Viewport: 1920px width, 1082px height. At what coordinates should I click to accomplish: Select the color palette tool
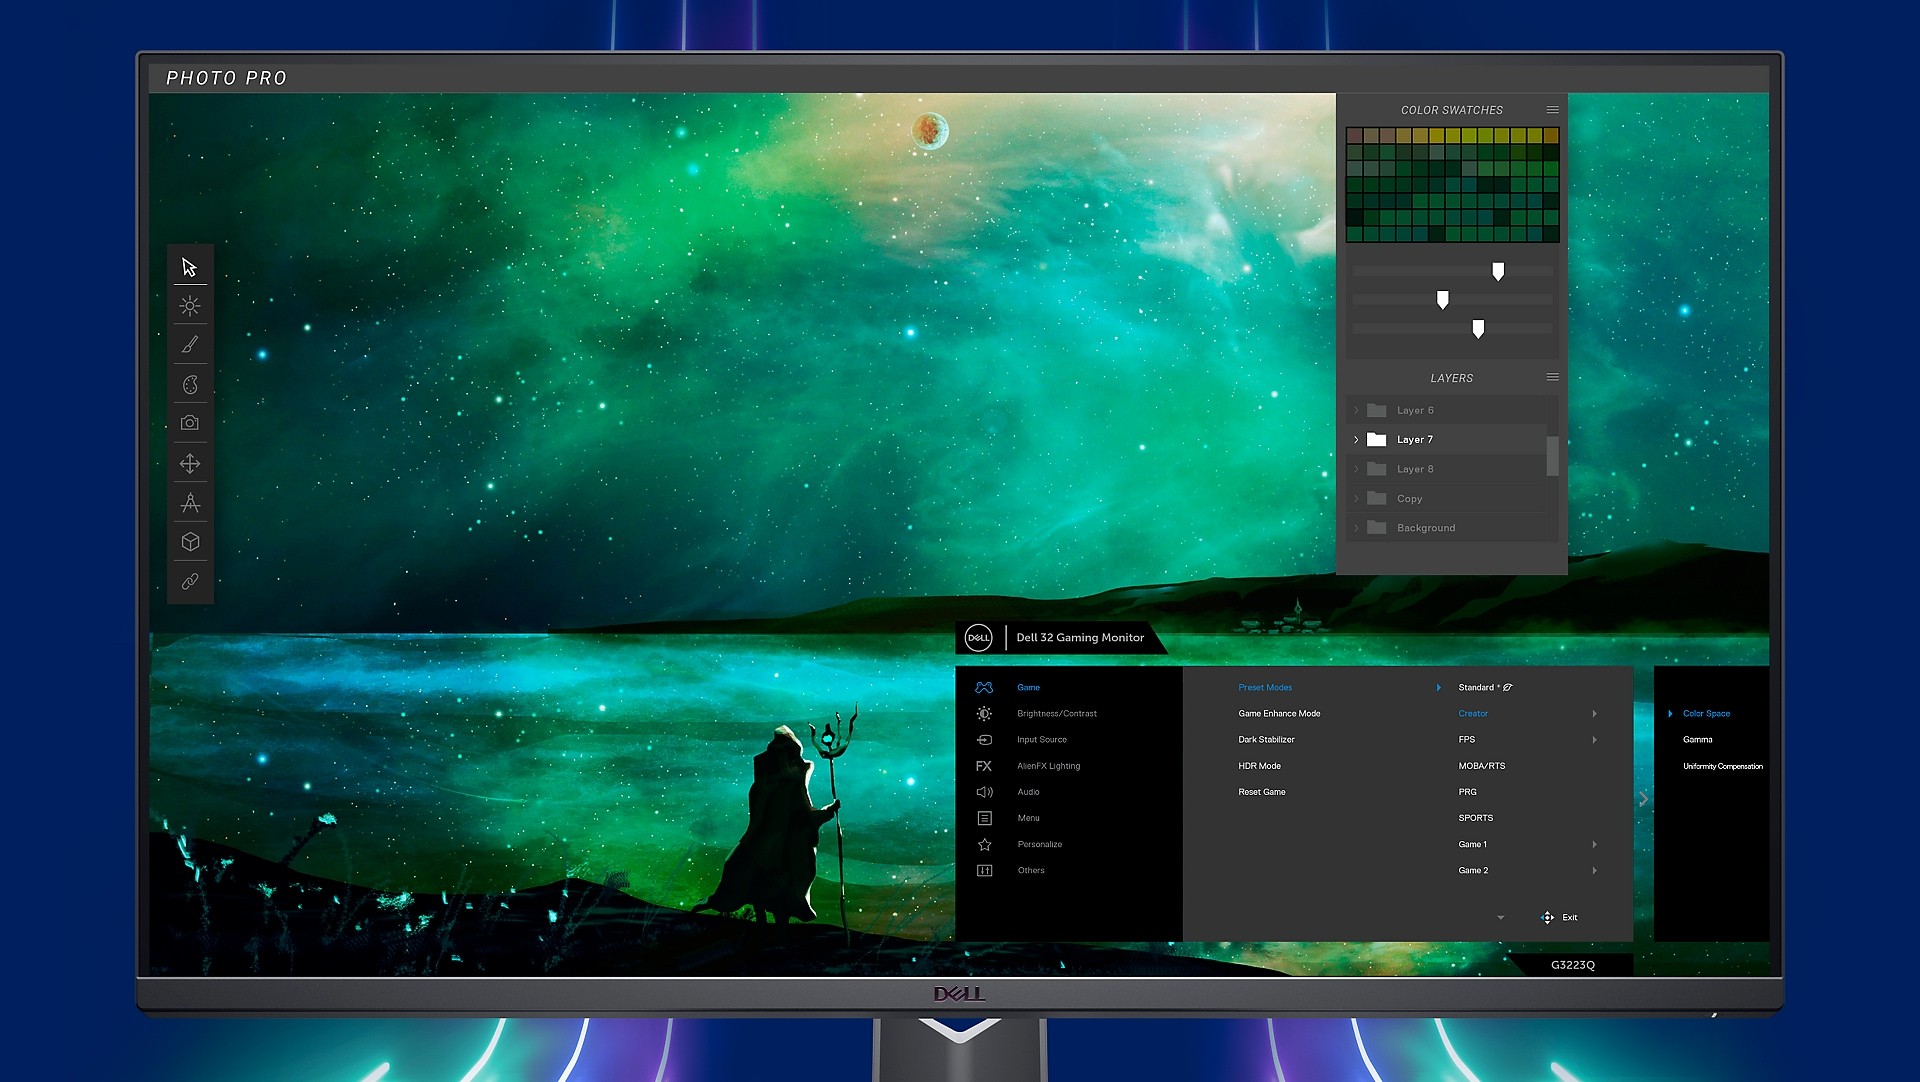[x=190, y=384]
